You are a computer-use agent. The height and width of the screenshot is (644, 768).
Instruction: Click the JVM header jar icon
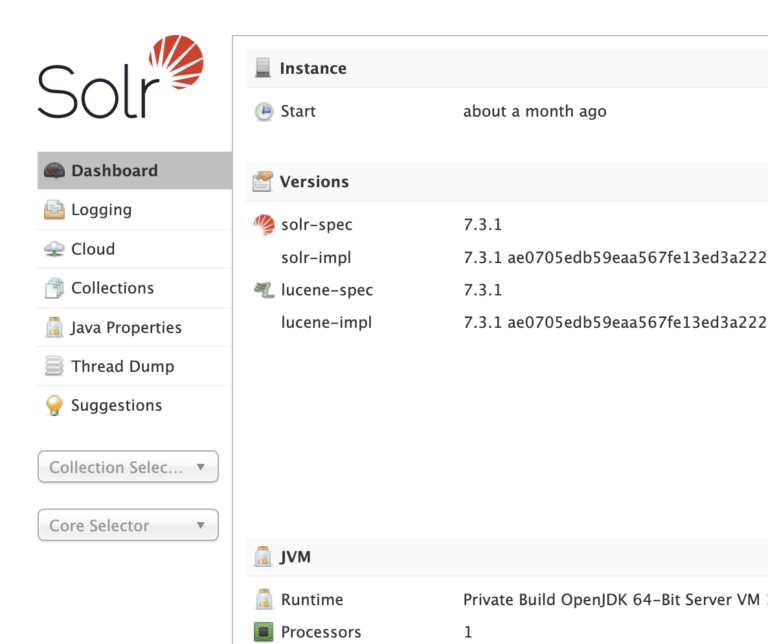point(263,556)
